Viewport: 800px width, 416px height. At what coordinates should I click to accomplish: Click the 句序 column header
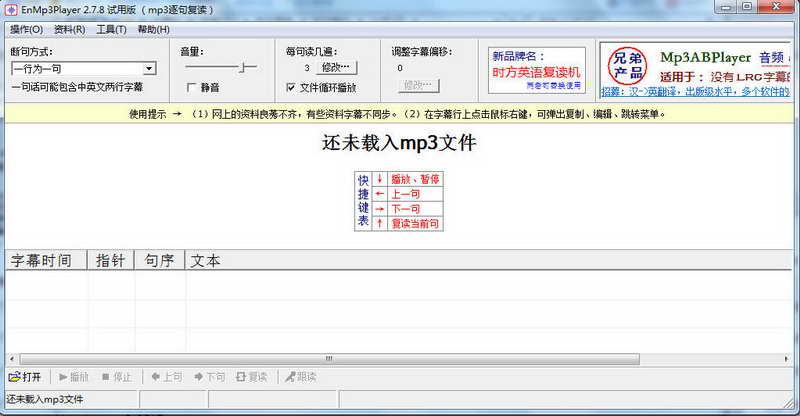[x=159, y=260]
